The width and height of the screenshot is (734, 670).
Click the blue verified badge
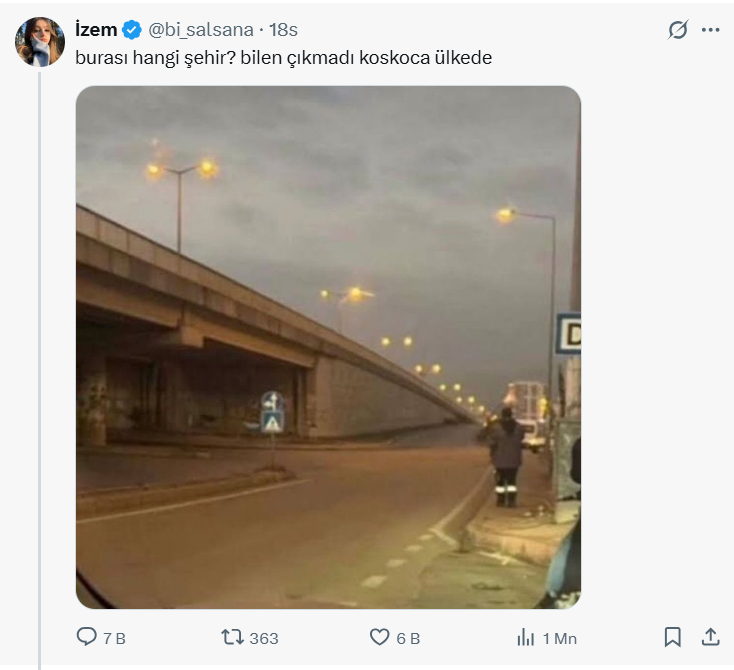pos(131,30)
